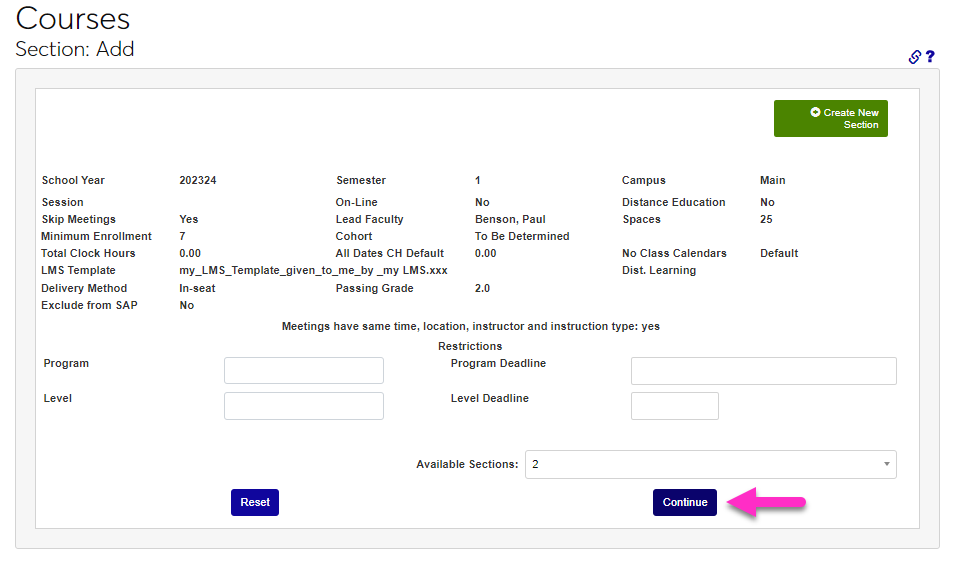Click the Campus value Main
Viewport: 959px width, 562px height.
point(772,180)
